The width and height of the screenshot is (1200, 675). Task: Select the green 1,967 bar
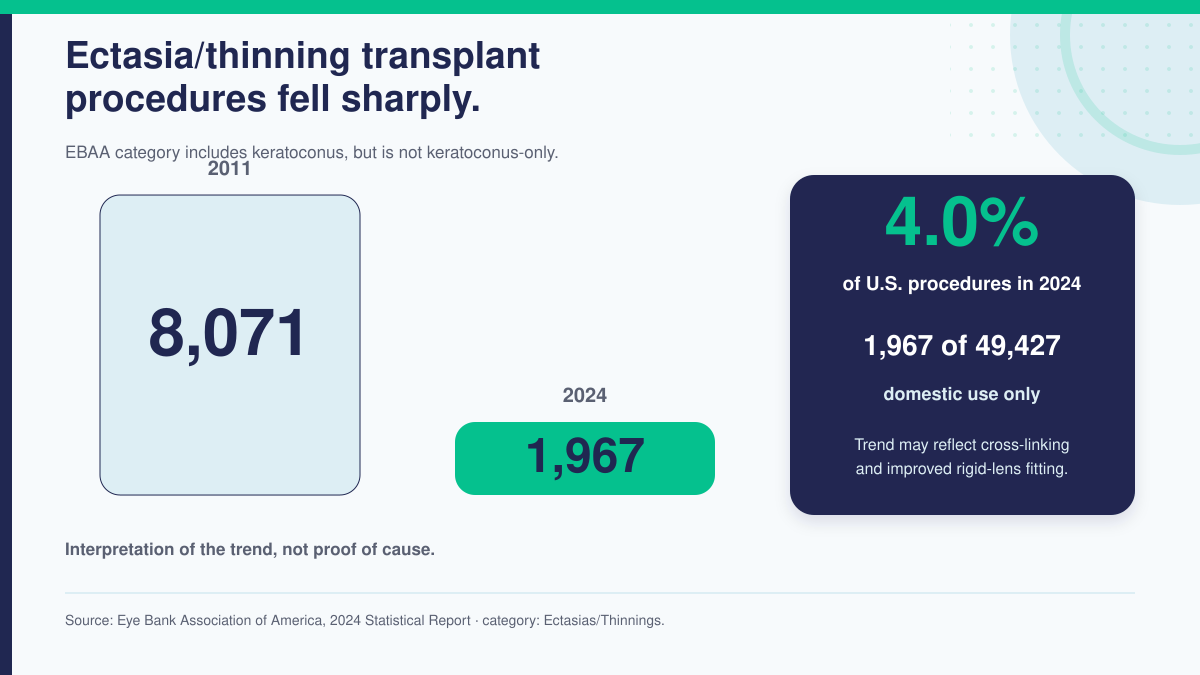(x=585, y=458)
